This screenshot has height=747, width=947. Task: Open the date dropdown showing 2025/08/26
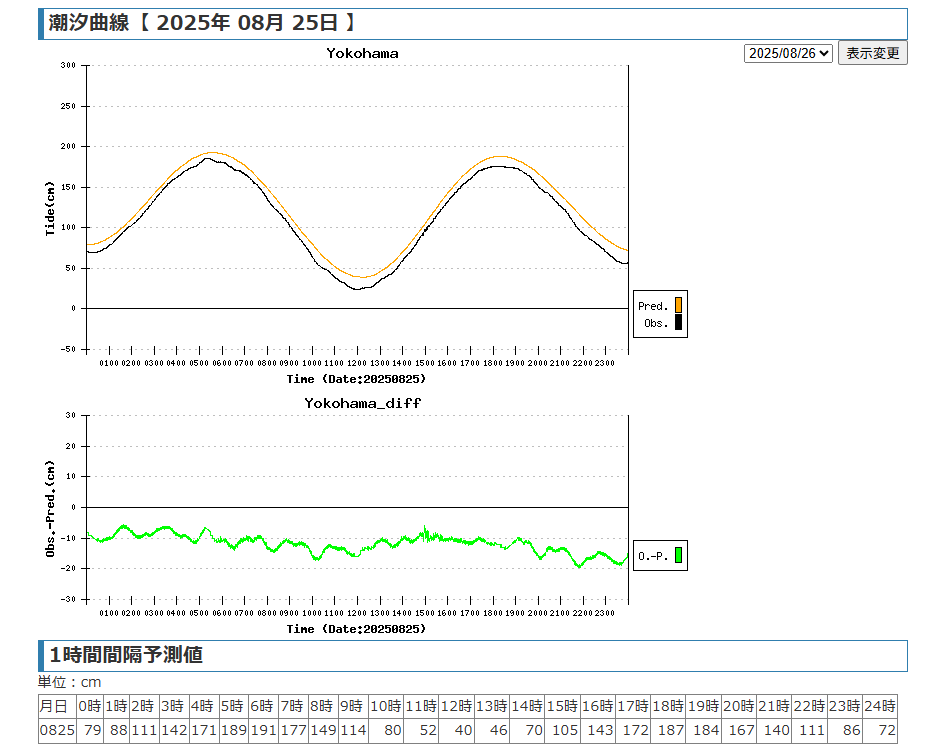788,53
